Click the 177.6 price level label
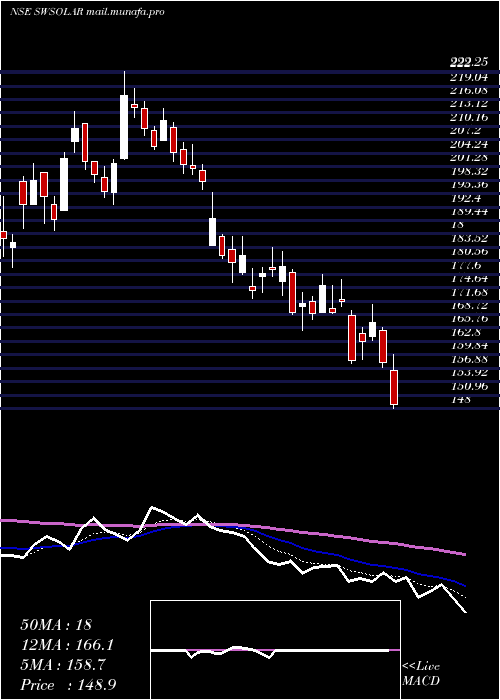The height and width of the screenshot is (700, 500). click(465, 265)
